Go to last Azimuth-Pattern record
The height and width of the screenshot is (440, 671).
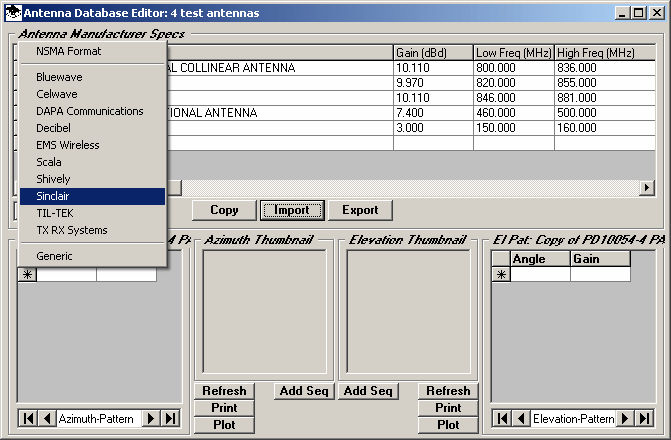tap(170, 418)
